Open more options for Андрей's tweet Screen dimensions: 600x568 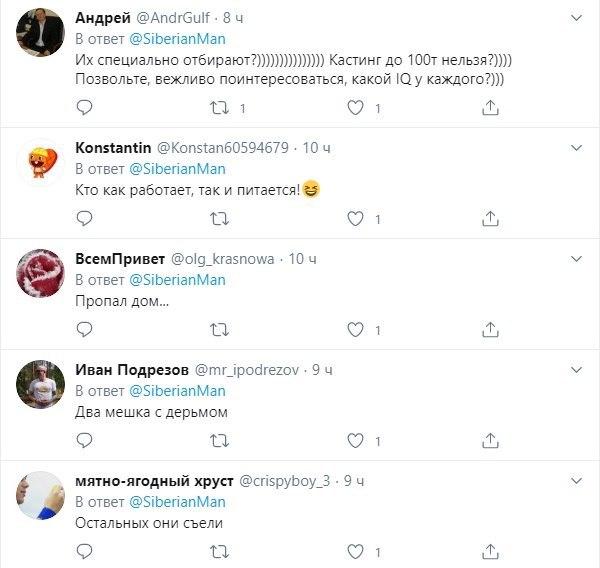[x=577, y=18]
